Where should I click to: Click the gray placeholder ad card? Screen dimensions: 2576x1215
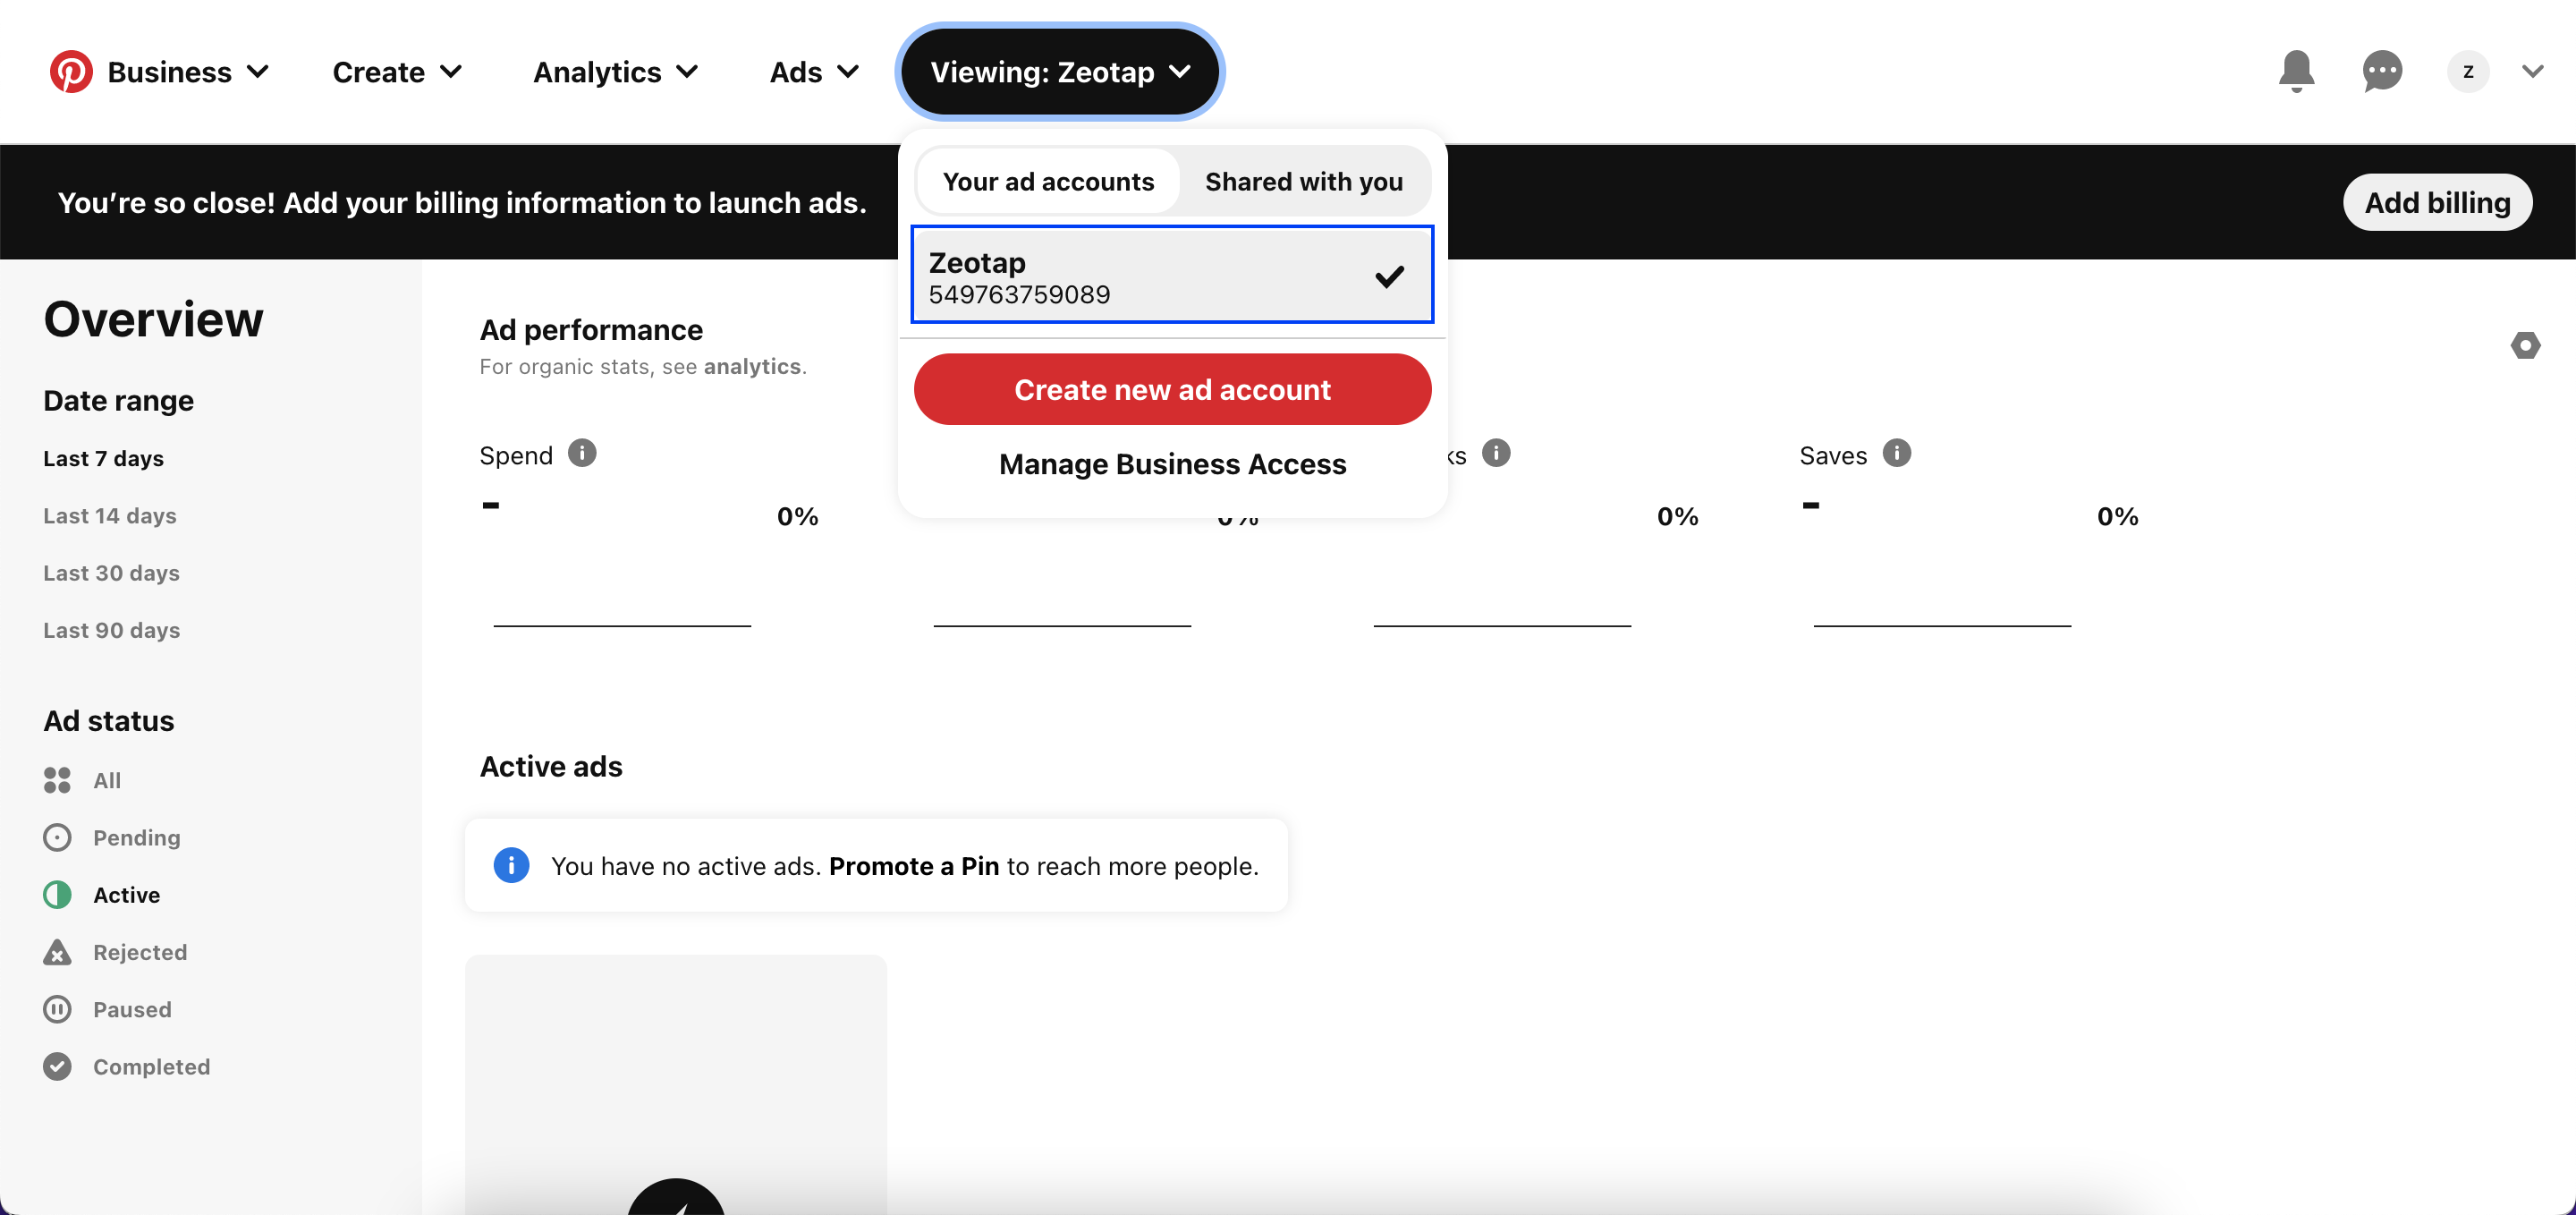[x=676, y=1084]
